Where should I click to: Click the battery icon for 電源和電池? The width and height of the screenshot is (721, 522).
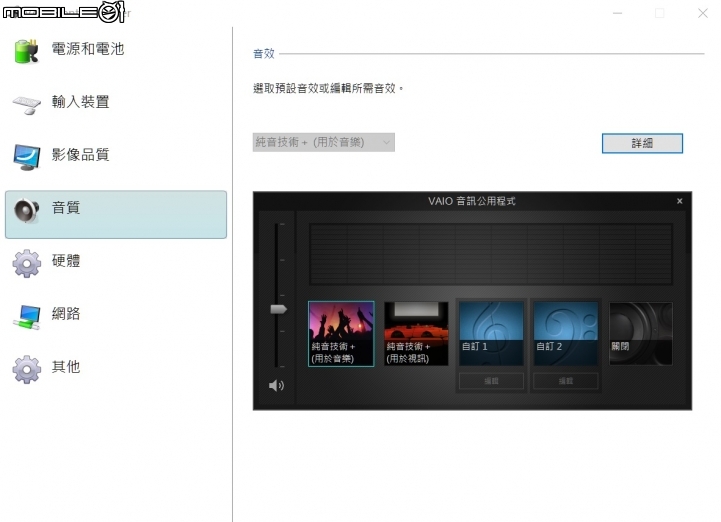[26, 51]
